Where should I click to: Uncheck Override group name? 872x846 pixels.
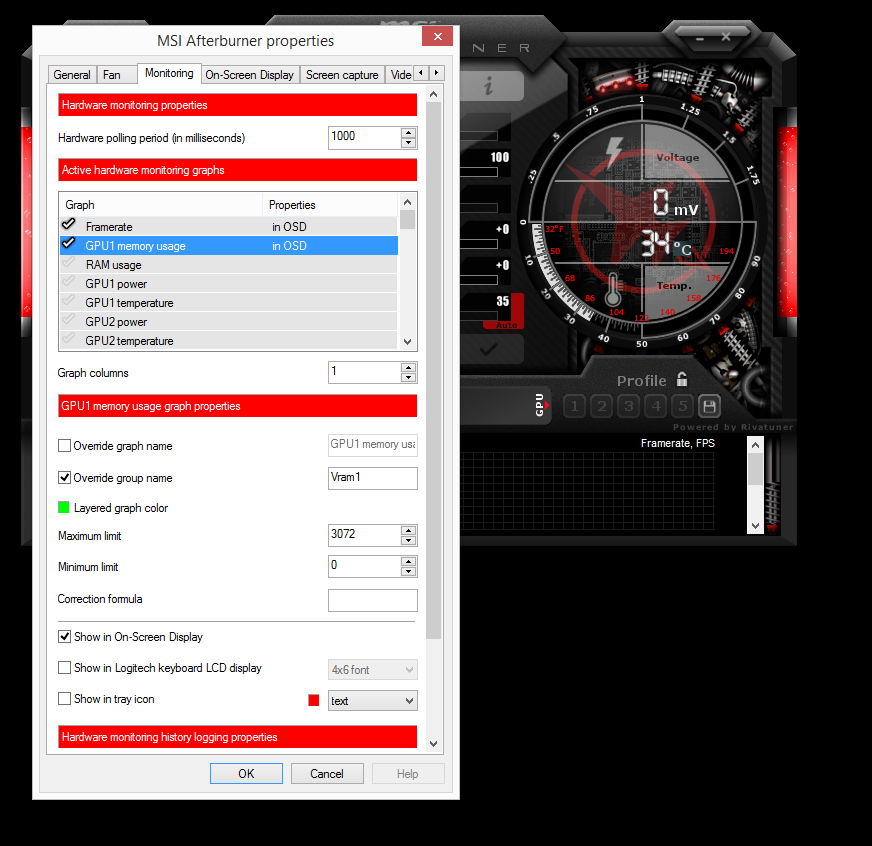click(x=65, y=477)
